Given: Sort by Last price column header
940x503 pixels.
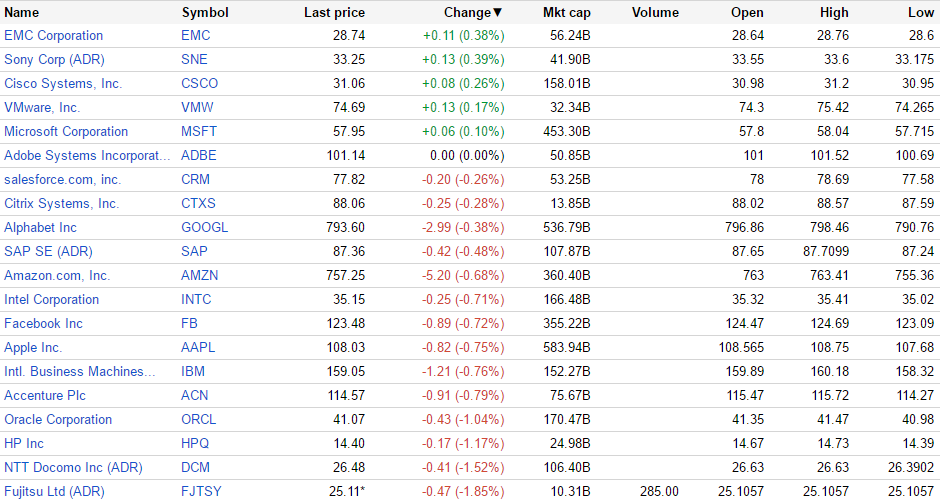Looking at the screenshot, I should point(334,13).
